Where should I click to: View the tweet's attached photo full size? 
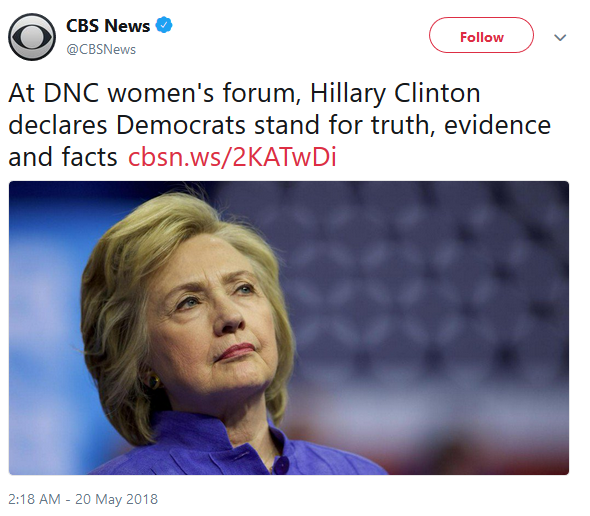(x=289, y=328)
